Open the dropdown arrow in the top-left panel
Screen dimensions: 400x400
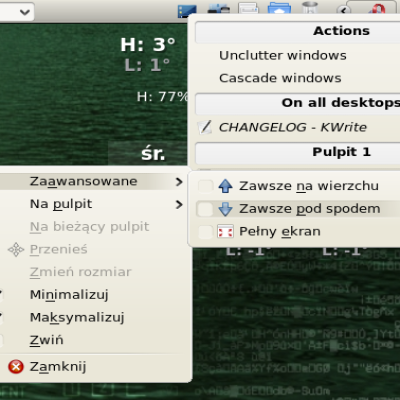pos(25,12)
